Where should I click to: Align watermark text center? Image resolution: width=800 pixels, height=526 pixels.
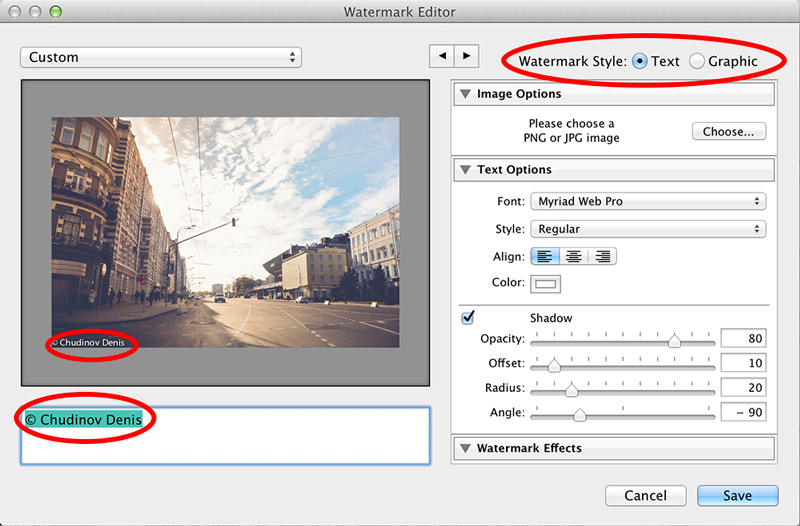[x=573, y=256]
